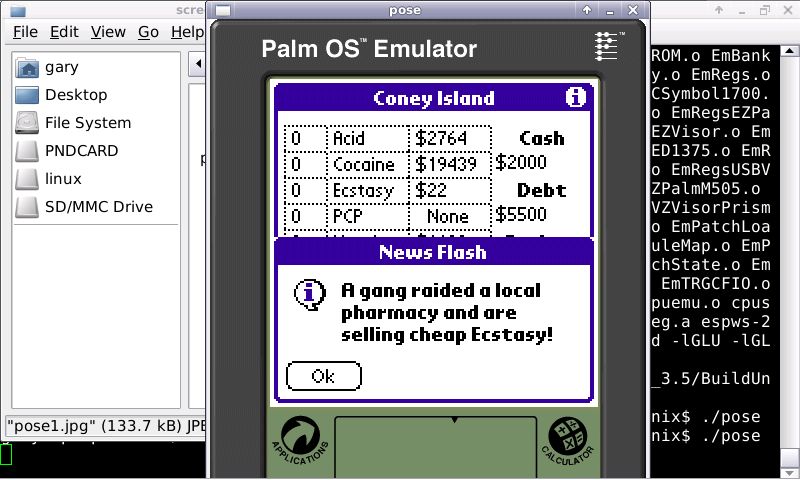Open the PNDCARD volume in sidebar
This screenshot has width=800, height=480.
coord(81,151)
